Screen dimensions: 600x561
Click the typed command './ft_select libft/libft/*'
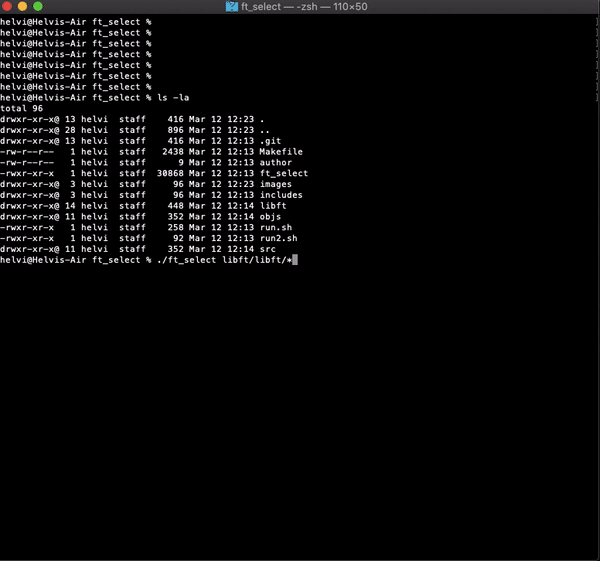[224, 260]
